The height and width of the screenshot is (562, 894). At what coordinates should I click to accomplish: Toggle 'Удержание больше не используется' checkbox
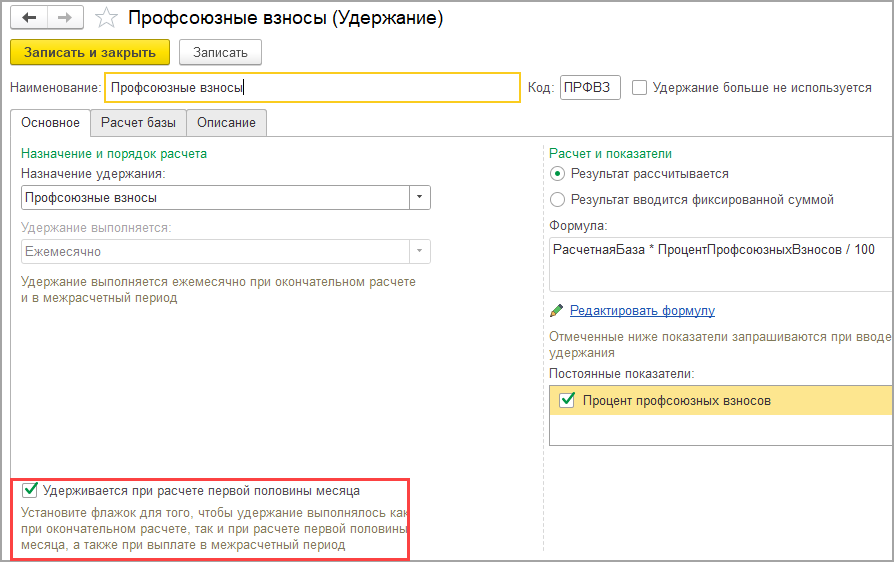click(x=640, y=88)
